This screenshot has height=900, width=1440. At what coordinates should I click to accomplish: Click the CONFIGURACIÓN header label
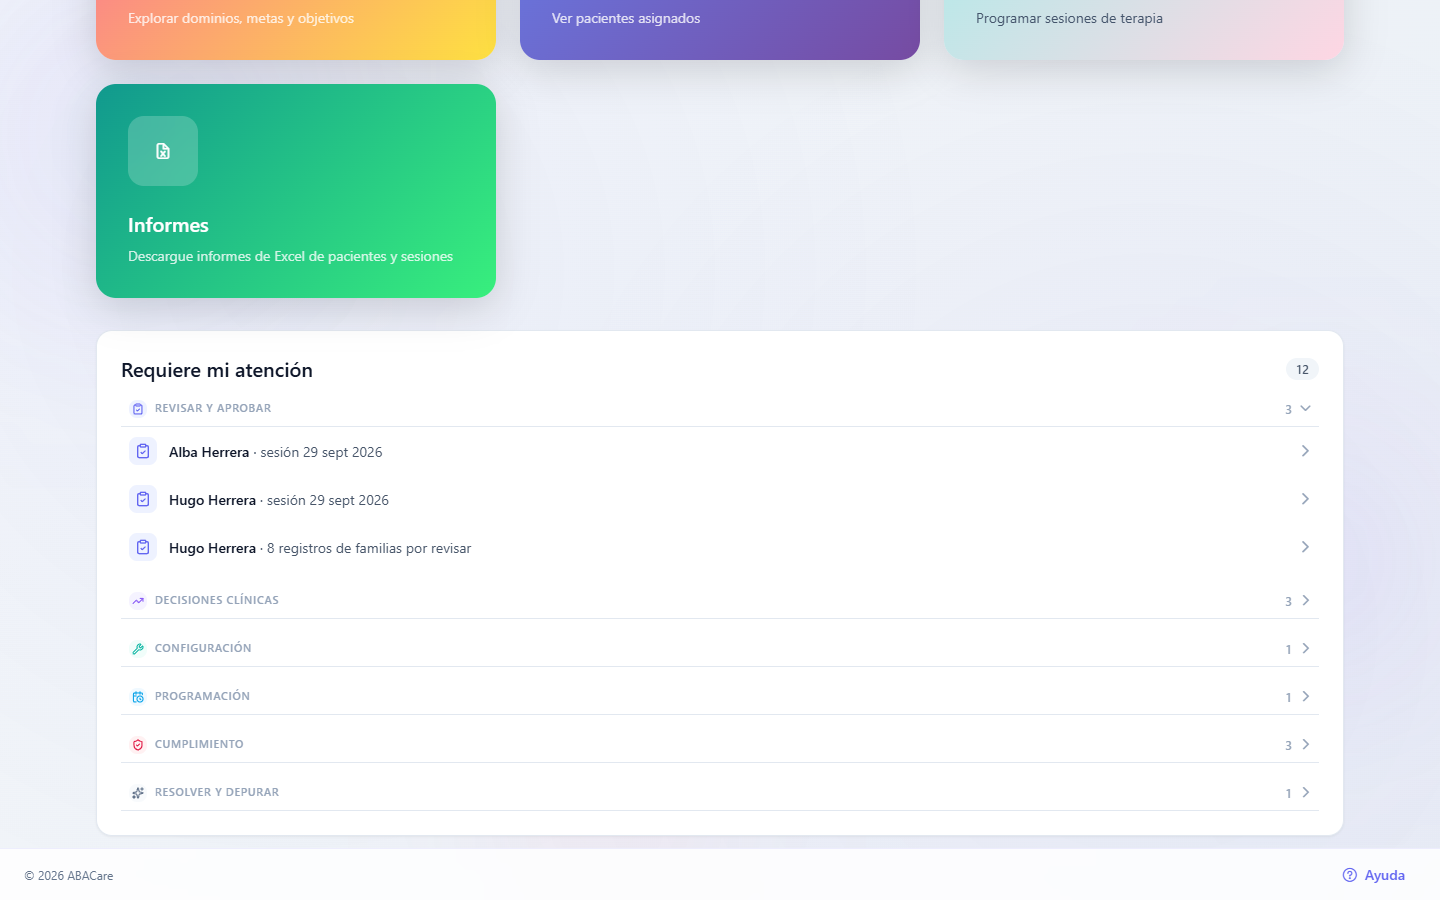click(203, 648)
